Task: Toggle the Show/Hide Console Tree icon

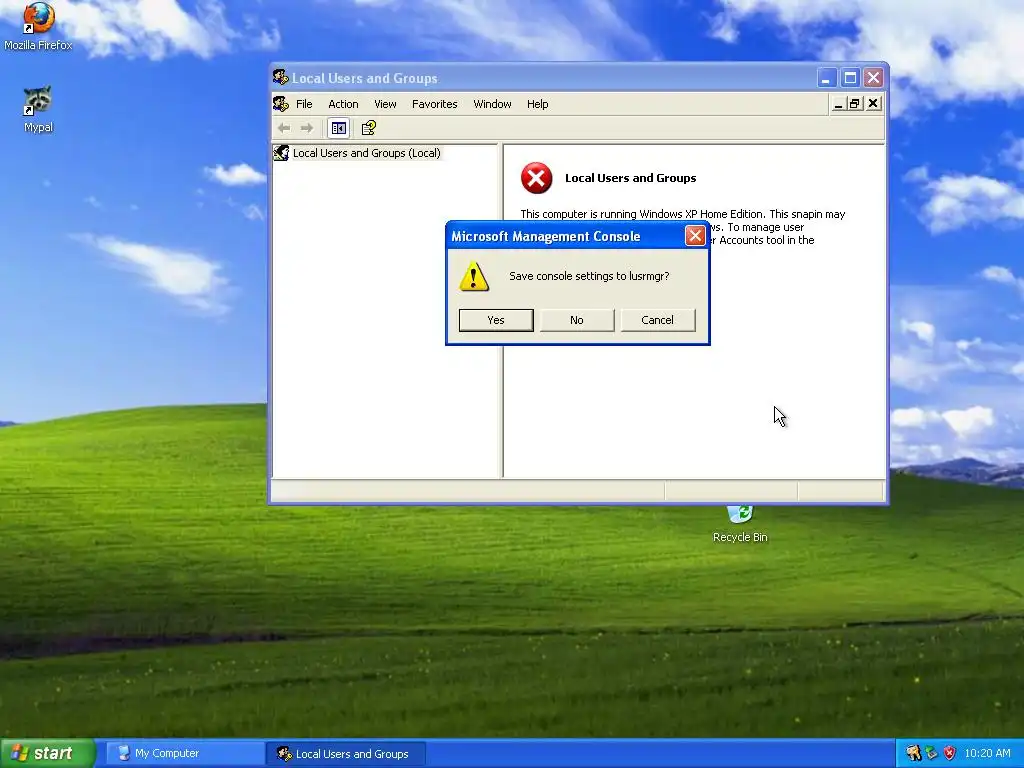Action: tap(338, 128)
